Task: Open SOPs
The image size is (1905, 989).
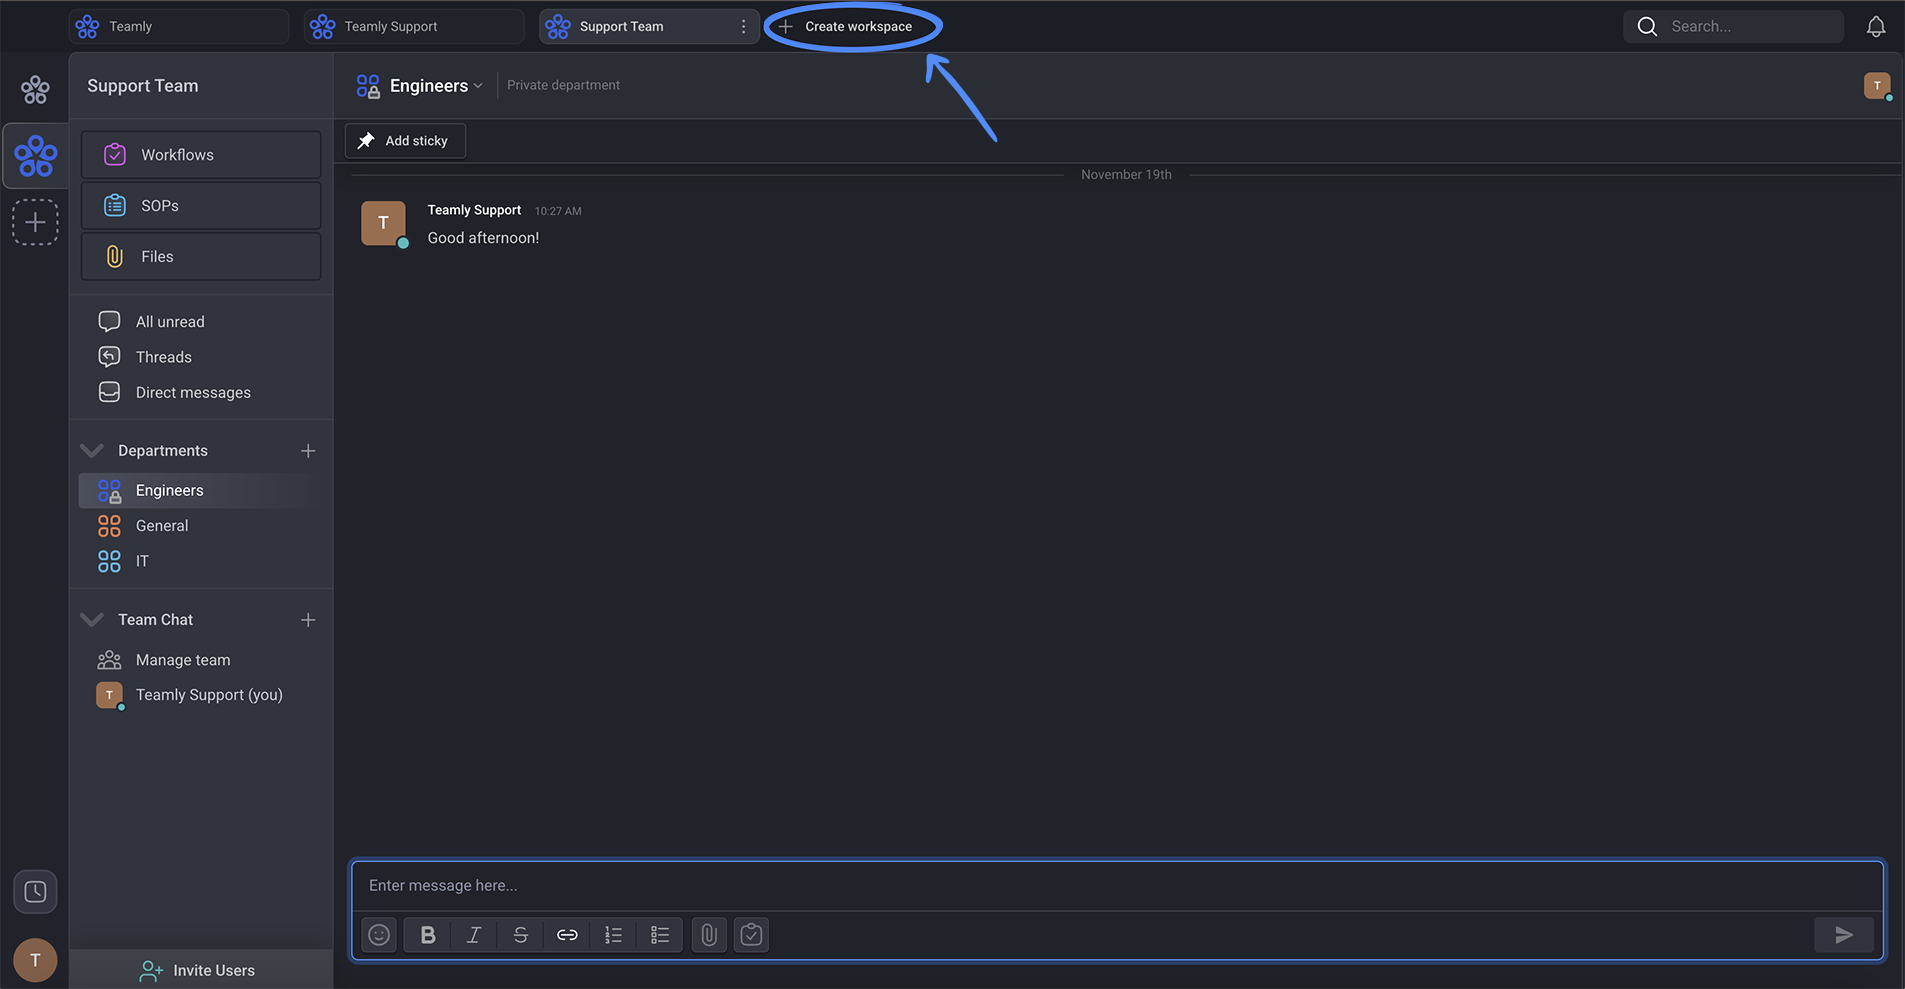Action: [201, 206]
